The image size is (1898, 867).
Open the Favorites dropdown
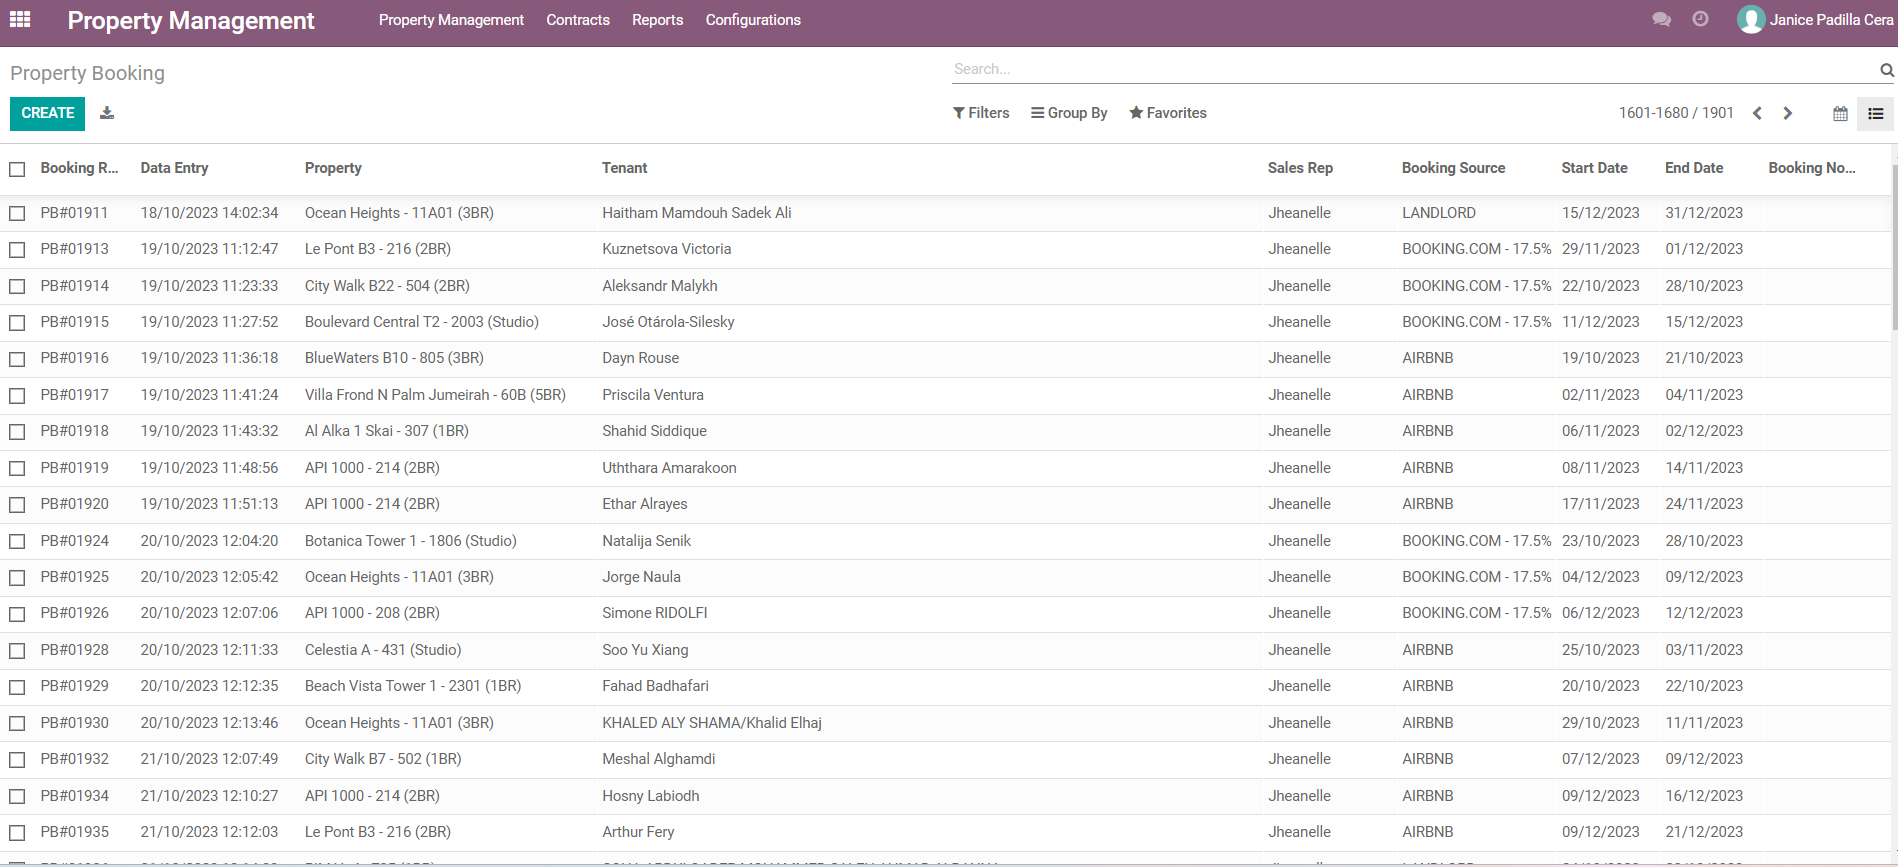point(1168,113)
